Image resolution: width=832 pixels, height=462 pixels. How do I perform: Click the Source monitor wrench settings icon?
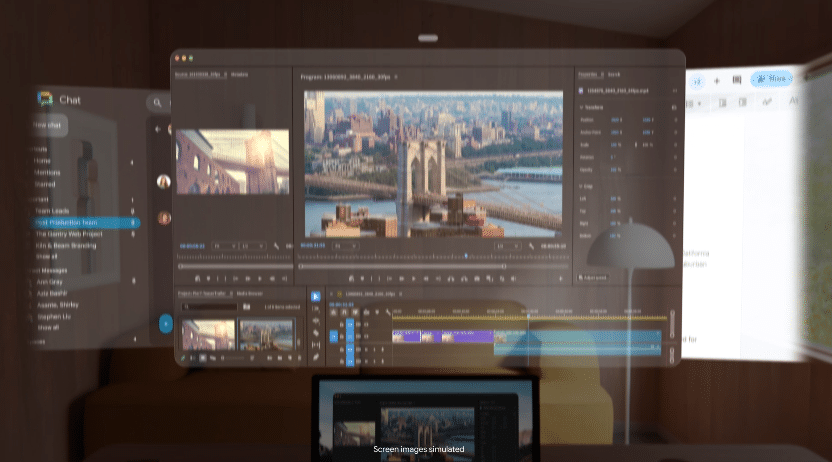(276, 246)
